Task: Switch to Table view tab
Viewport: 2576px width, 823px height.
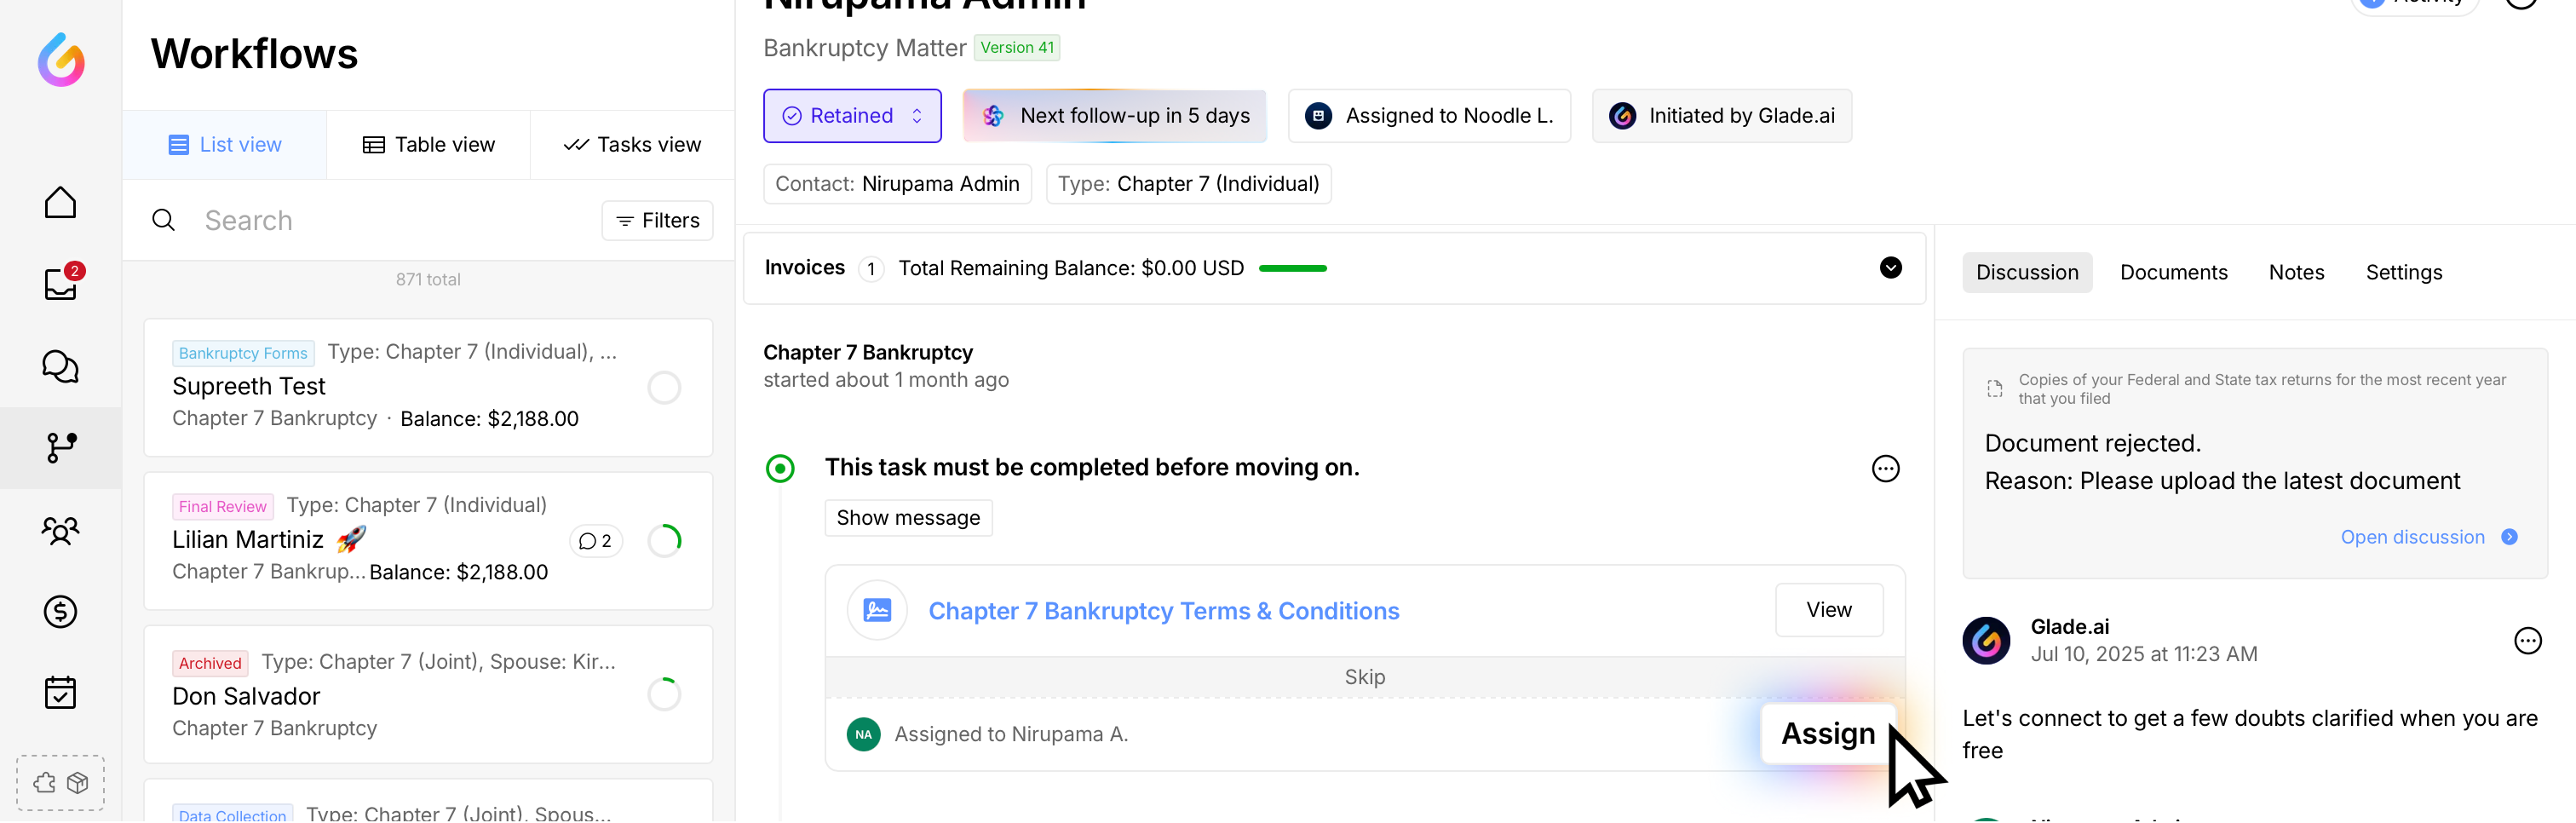Action: click(x=428, y=145)
